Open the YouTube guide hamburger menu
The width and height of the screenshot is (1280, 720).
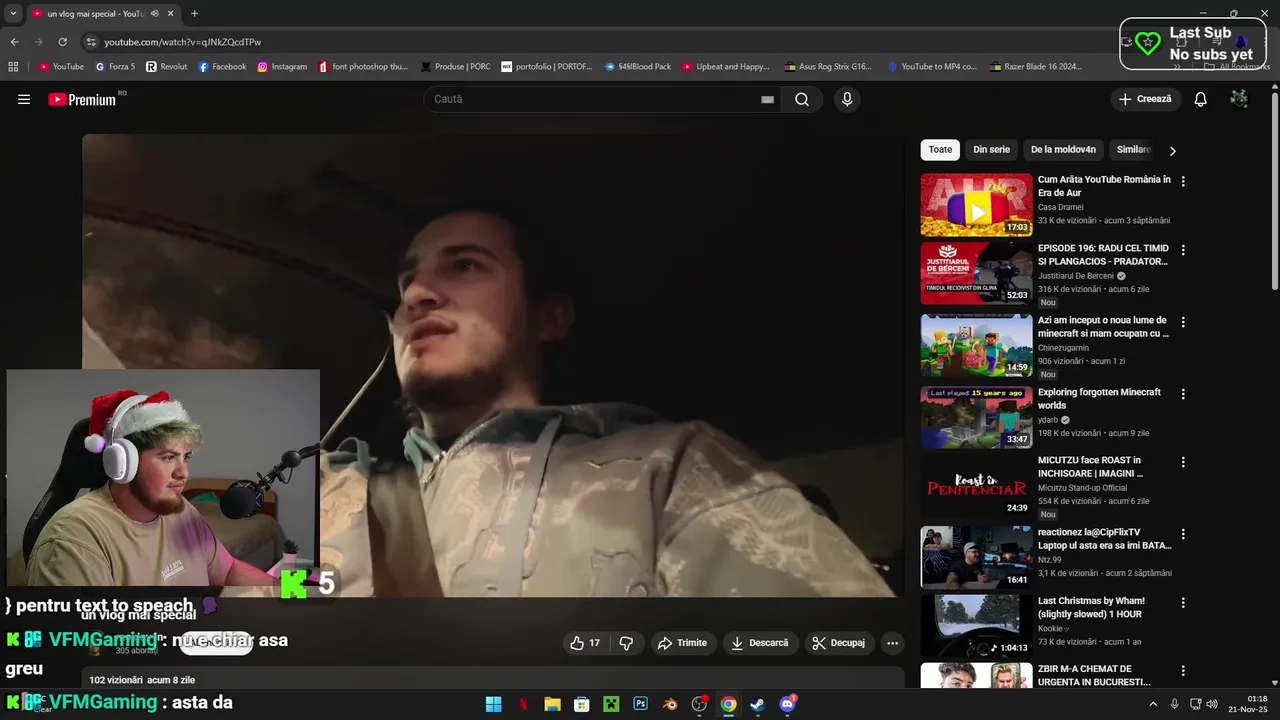pos(24,99)
